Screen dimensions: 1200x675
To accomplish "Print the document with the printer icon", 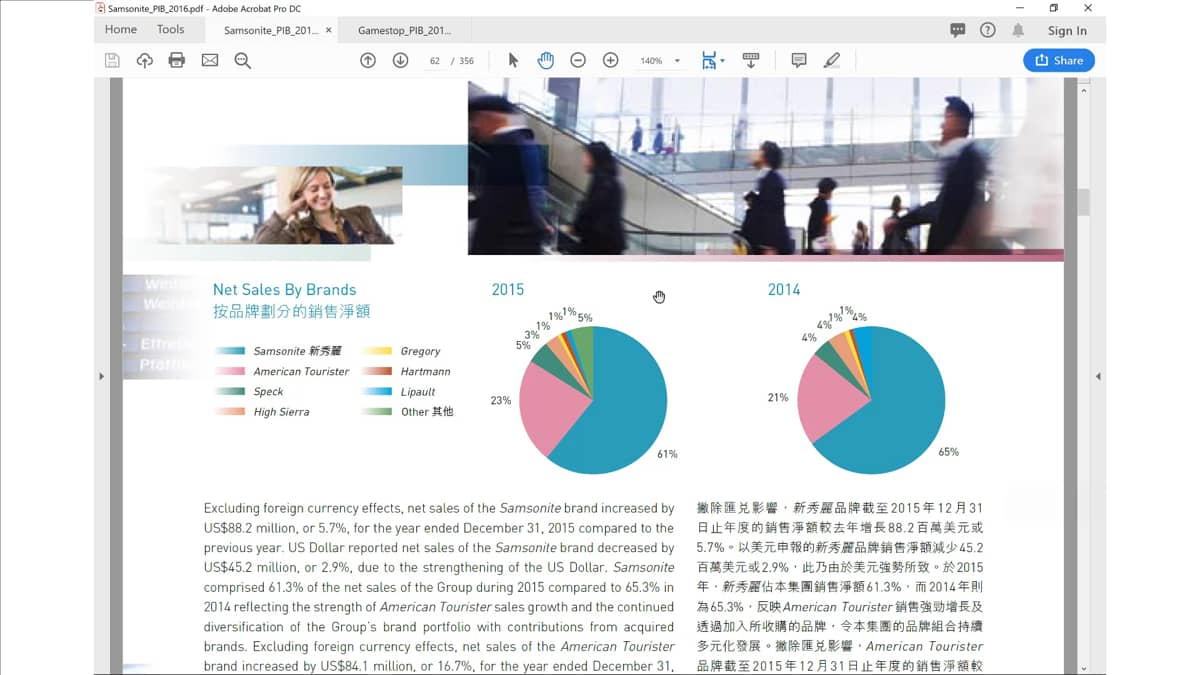I will (x=177, y=60).
